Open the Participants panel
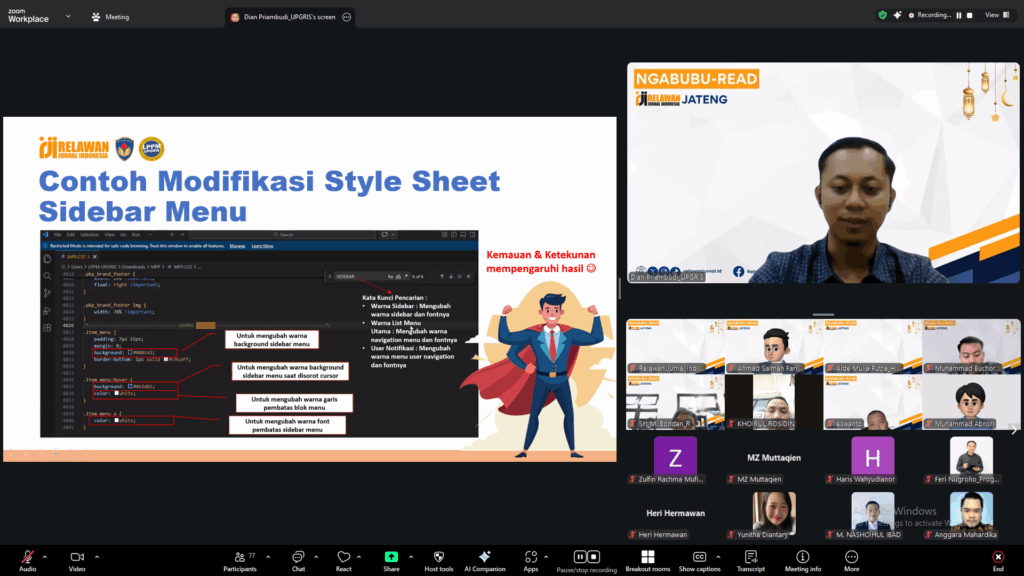The height and width of the screenshot is (576, 1024). pos(239,557)
